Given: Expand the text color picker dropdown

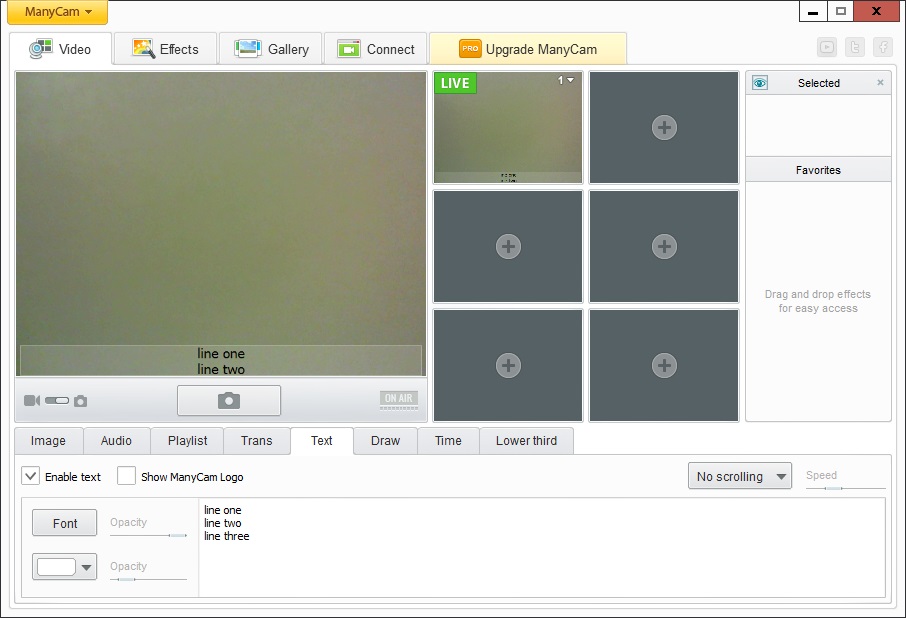Looking at the screenshot, I should click(x=86, y=567).
